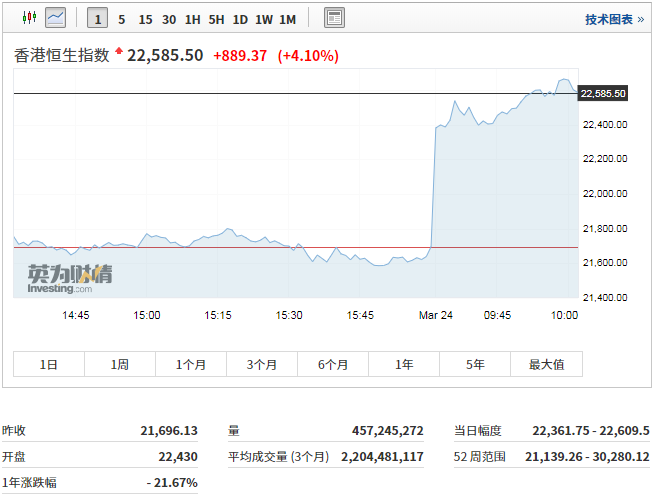Set the interval to 5H

pos(216,19)
